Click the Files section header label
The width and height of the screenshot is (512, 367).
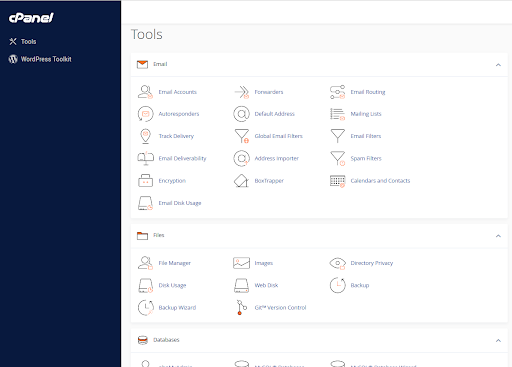[159, 235]
